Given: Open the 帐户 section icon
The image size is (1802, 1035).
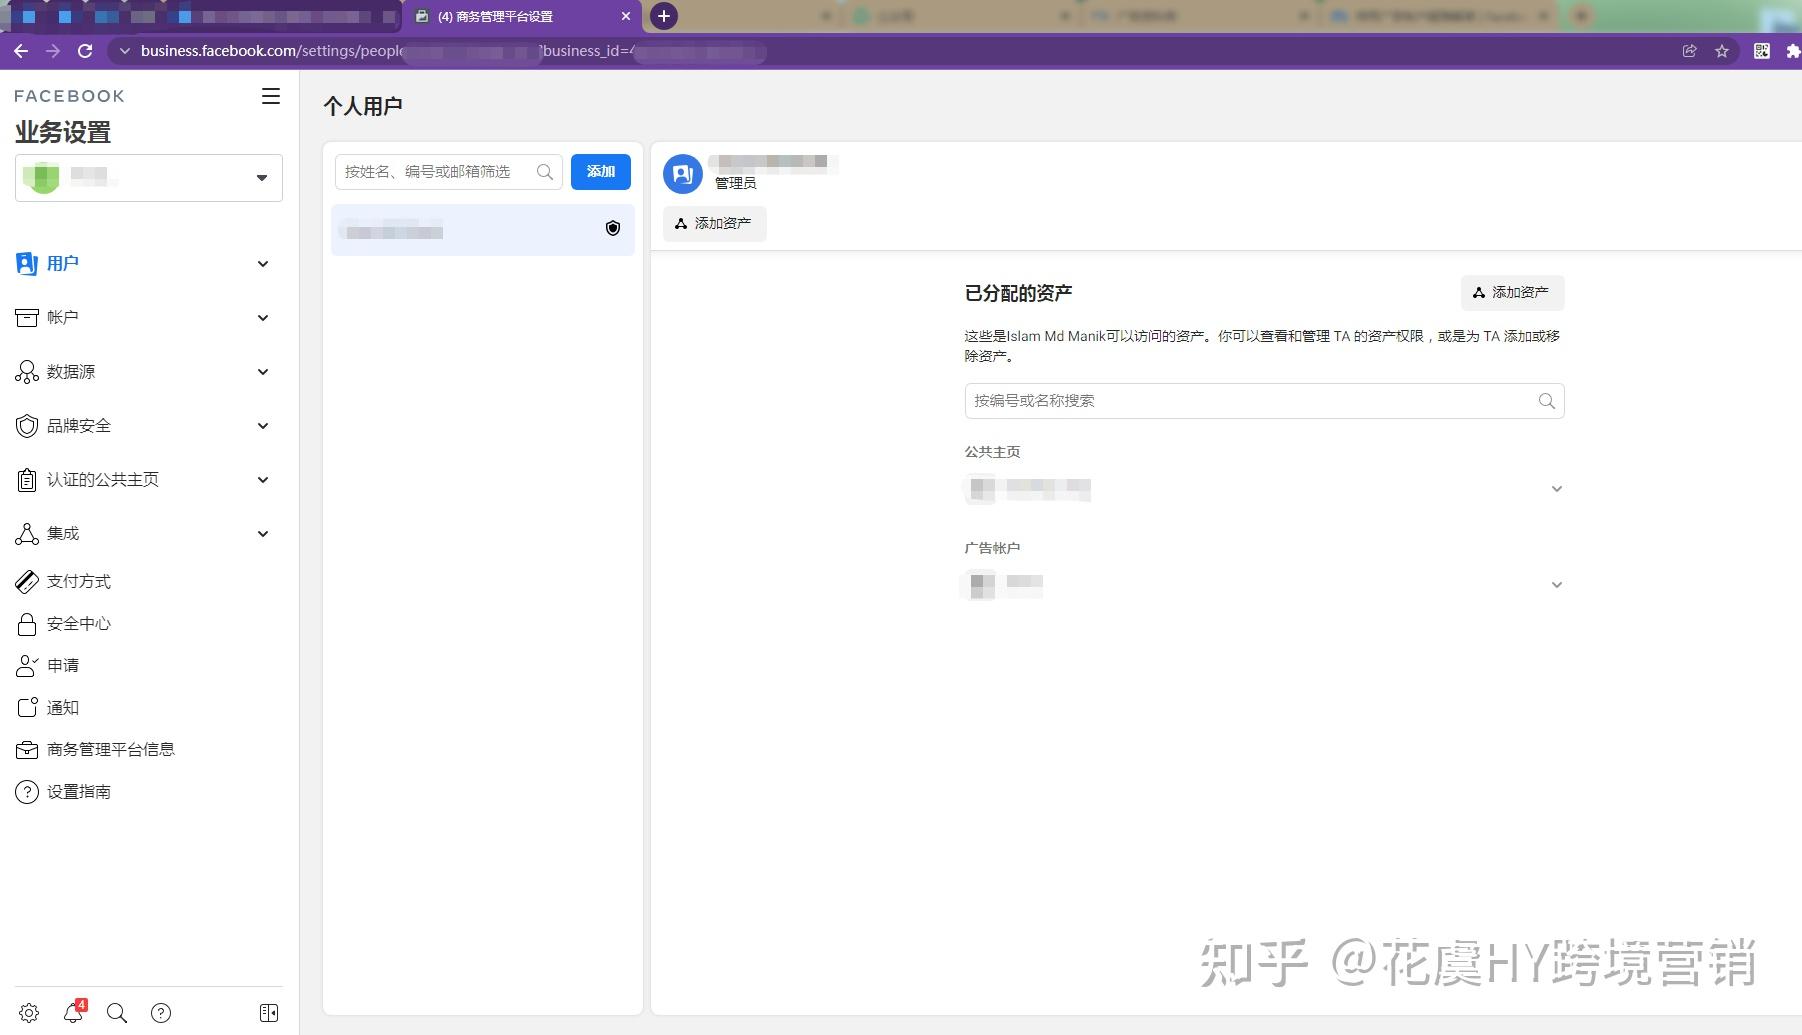Looking at the screenshot, I should pyautogui.click(x=27, y=317).
